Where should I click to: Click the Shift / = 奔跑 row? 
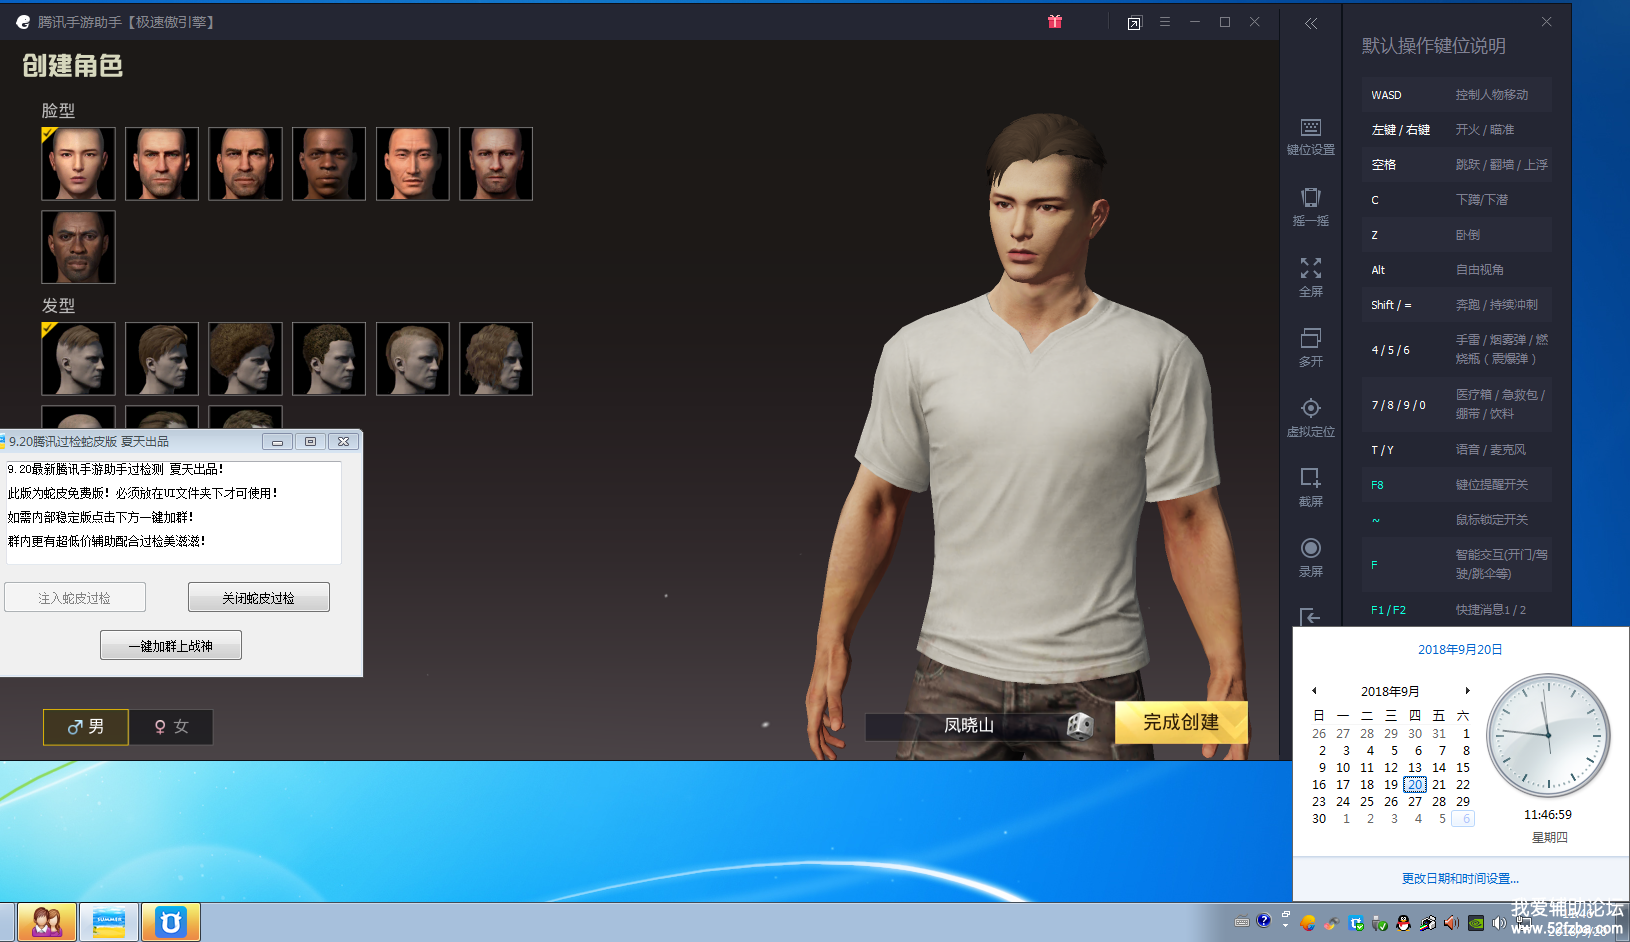coord(1456,305)
